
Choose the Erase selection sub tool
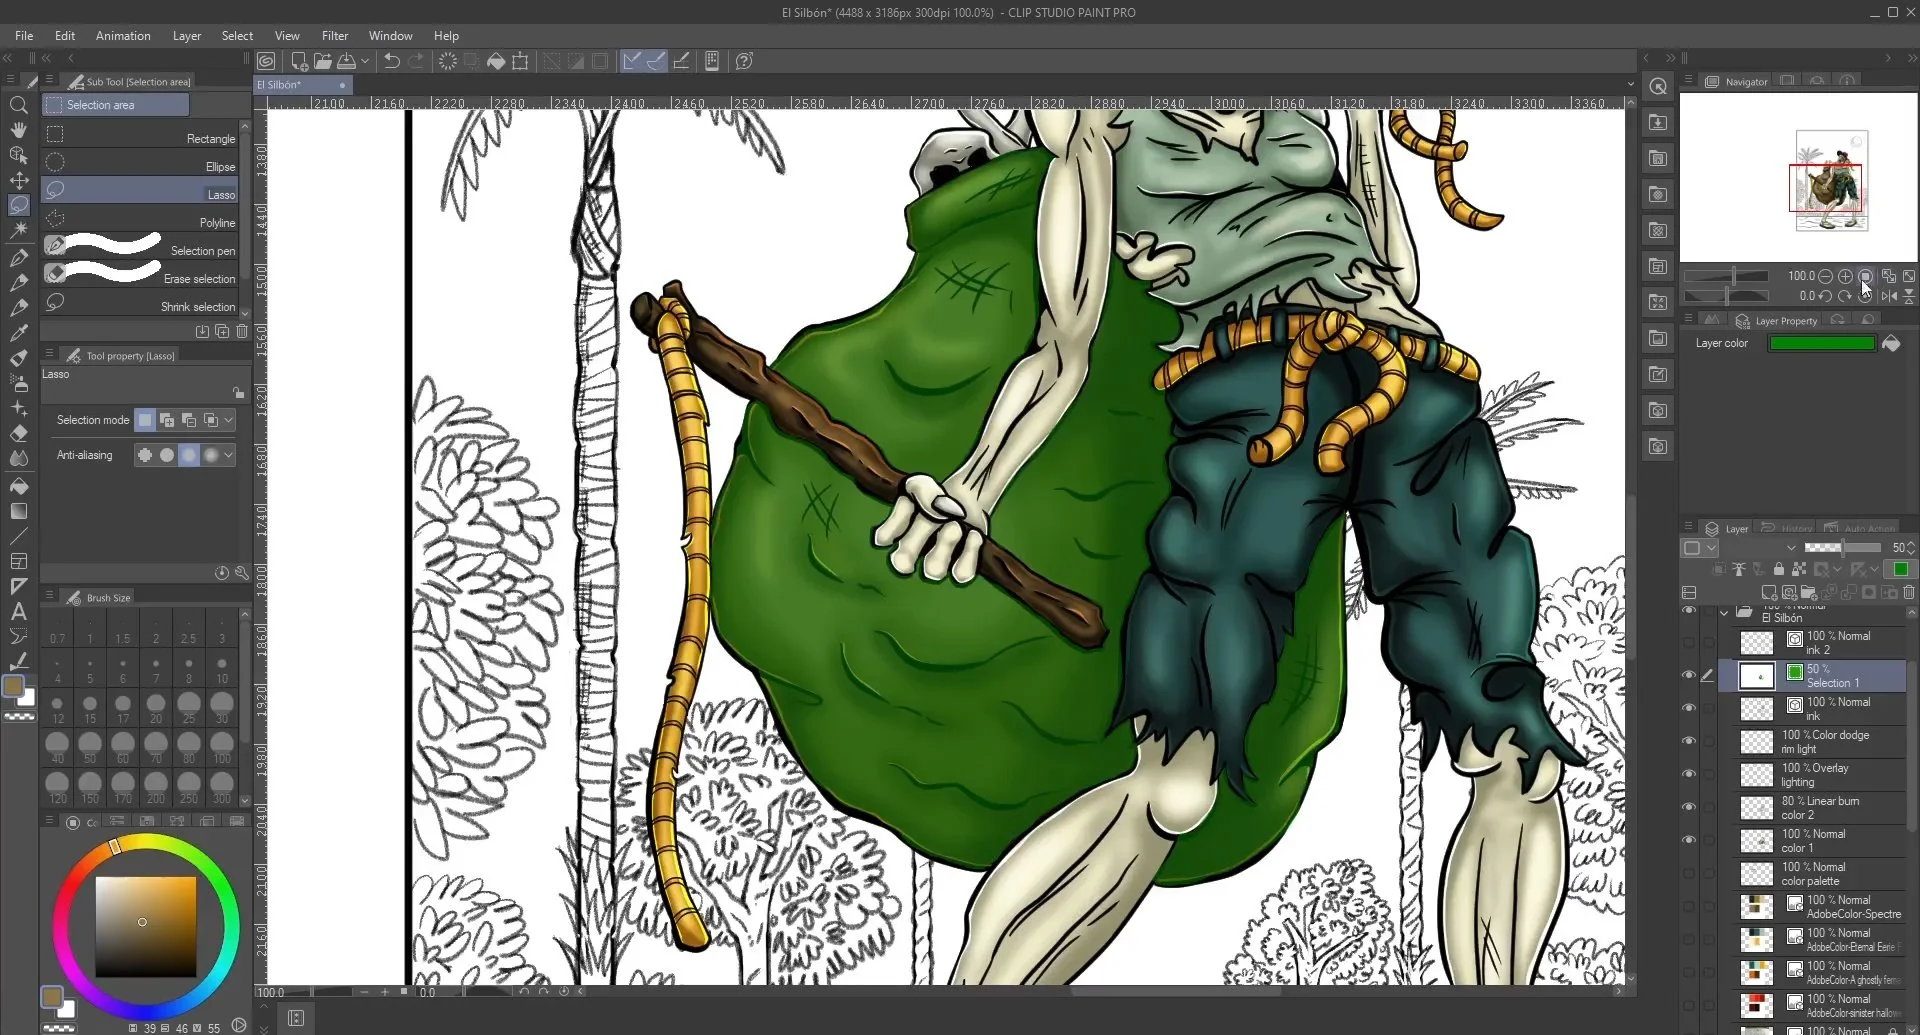coord(140,275)
